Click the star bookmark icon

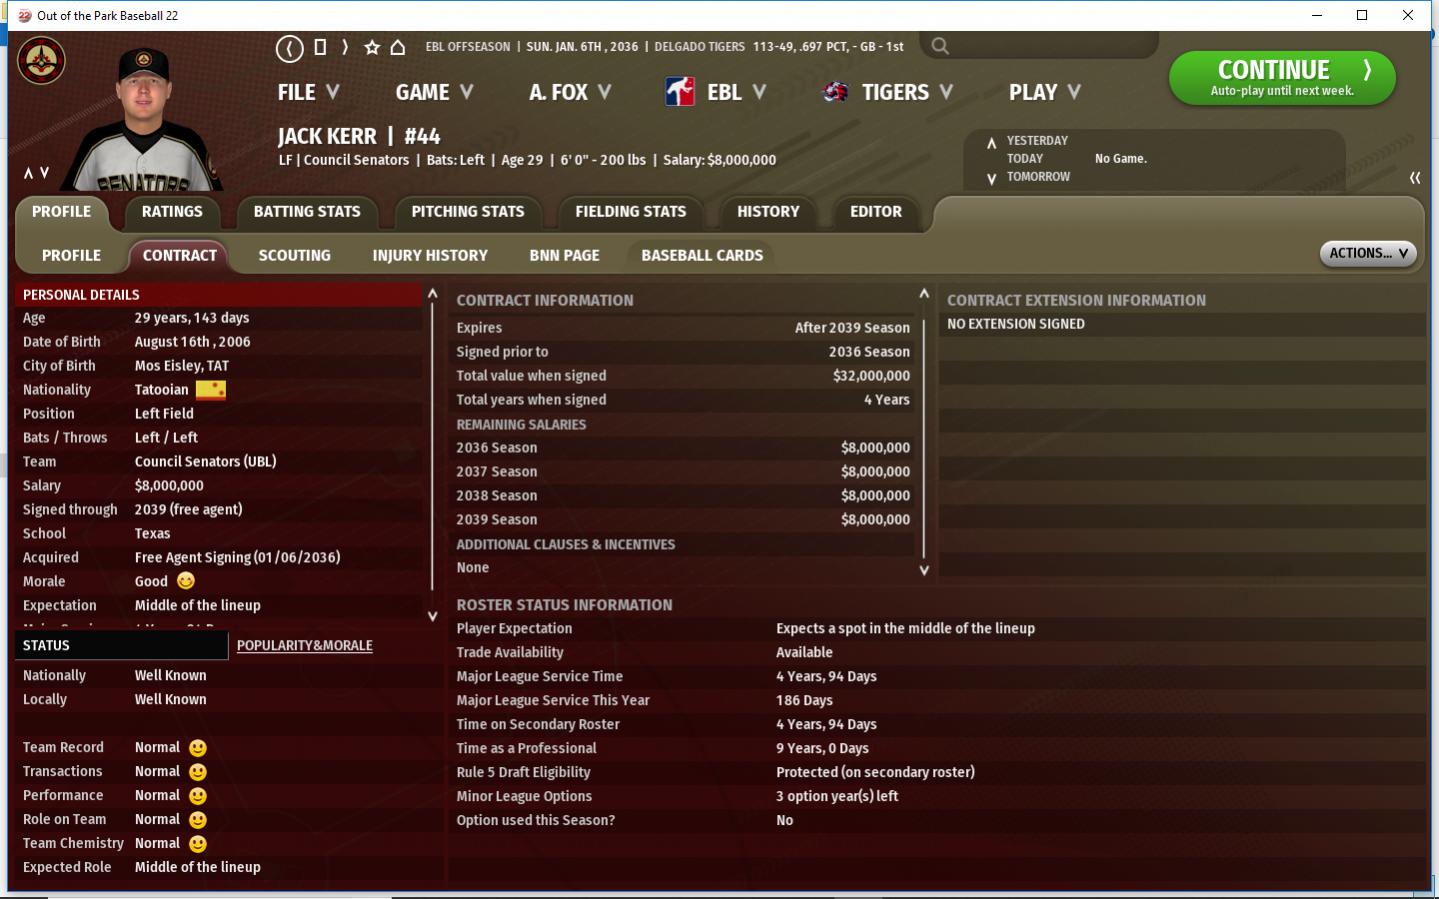point(372,47)
